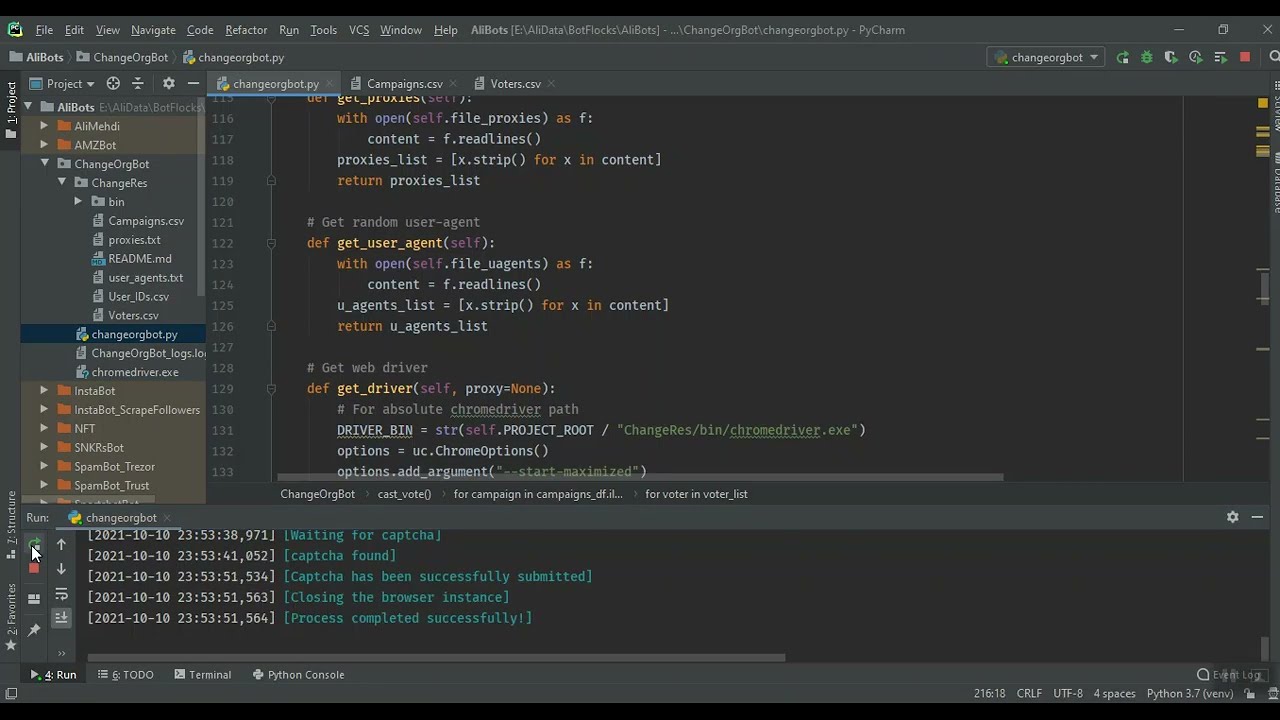
Task: Collapse all in Project panel
Action: click(138, 84)
